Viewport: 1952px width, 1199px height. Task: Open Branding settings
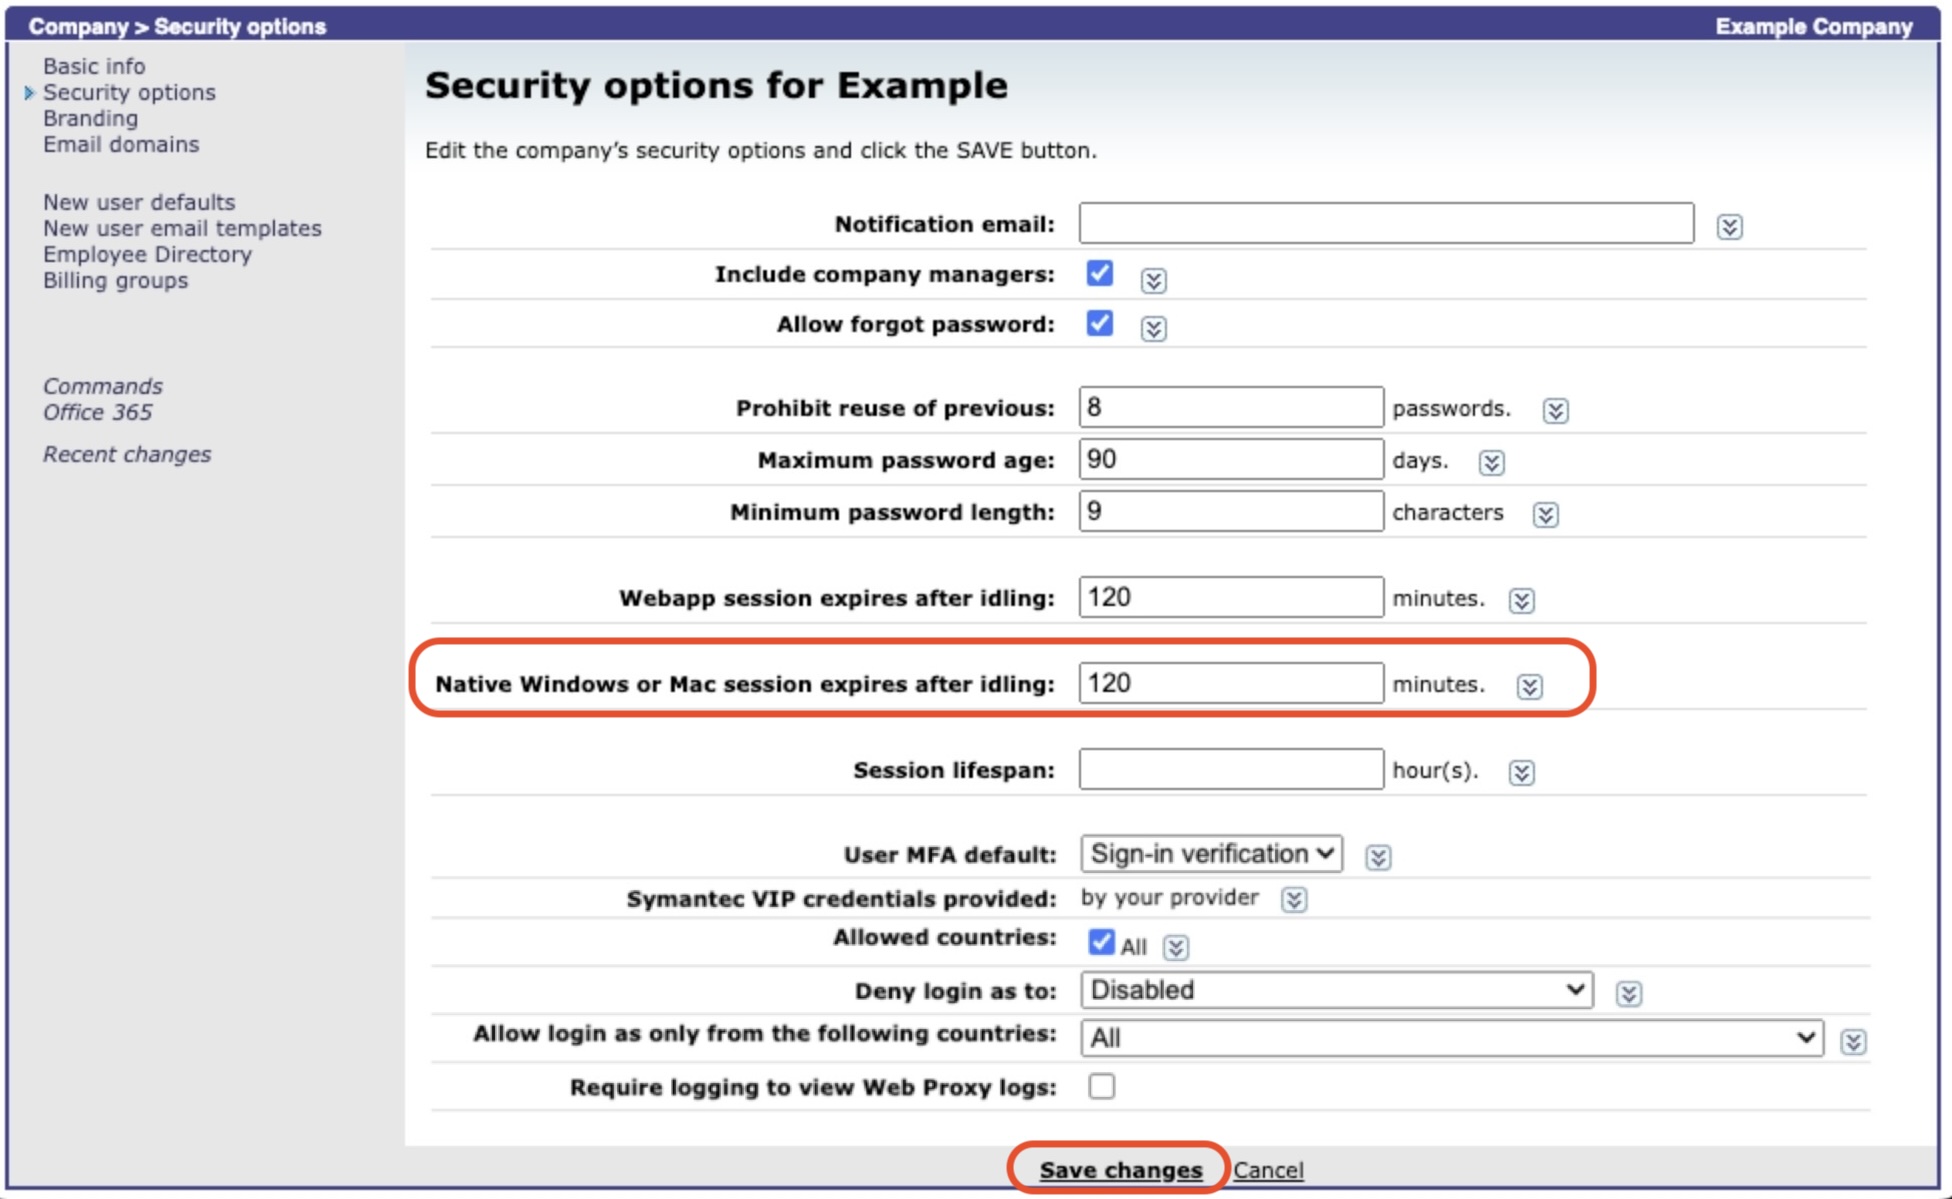tap(90, 118)
